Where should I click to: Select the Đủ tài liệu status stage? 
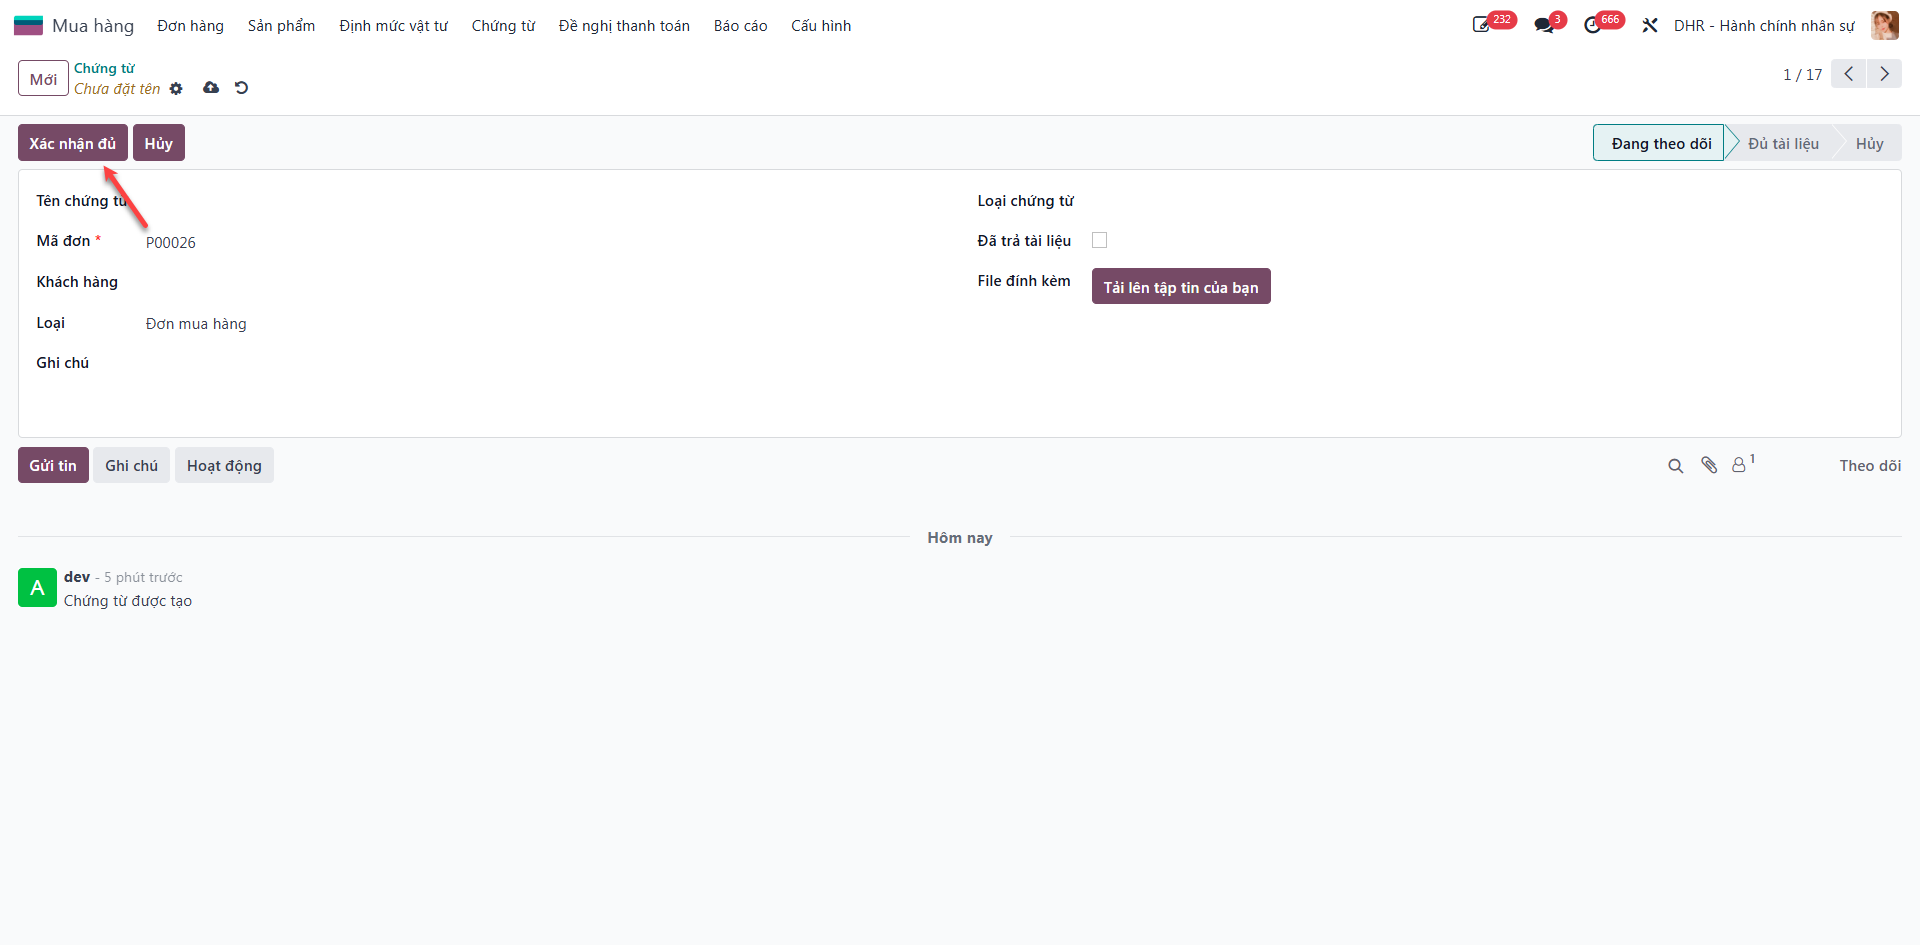click(x=1783, y=143)
